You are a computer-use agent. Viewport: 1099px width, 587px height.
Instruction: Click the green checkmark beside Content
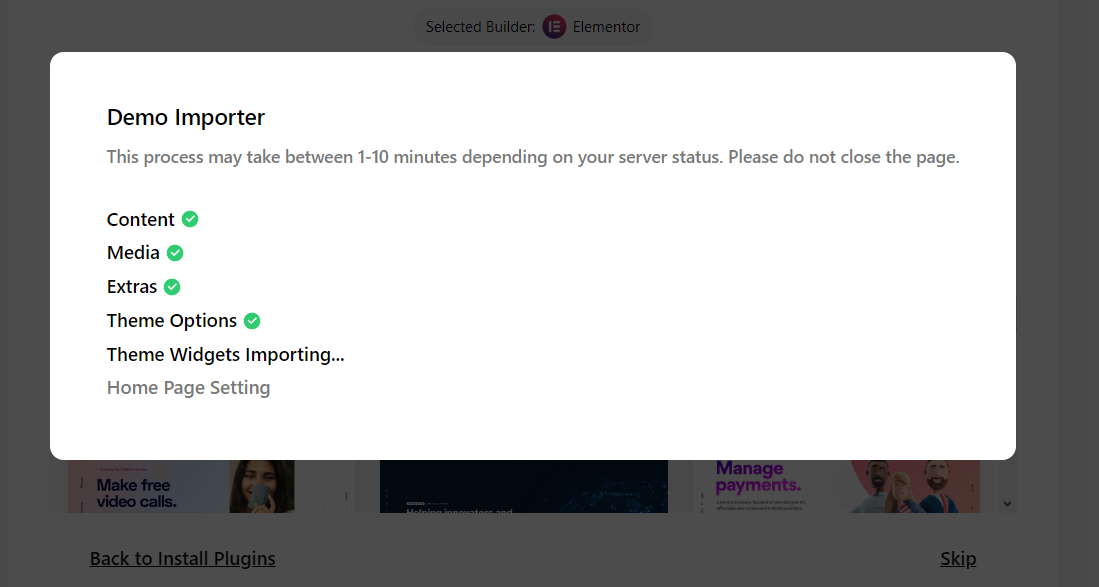[x=190, y=219]
